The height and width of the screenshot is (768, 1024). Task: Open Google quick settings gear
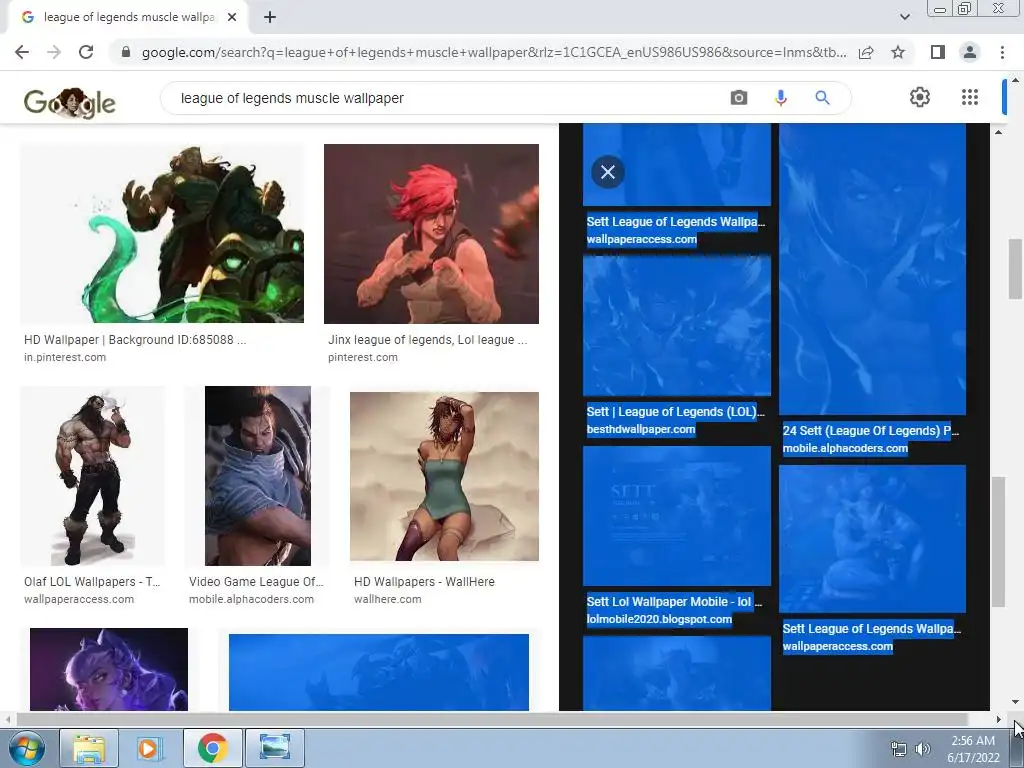click(920, 97)
